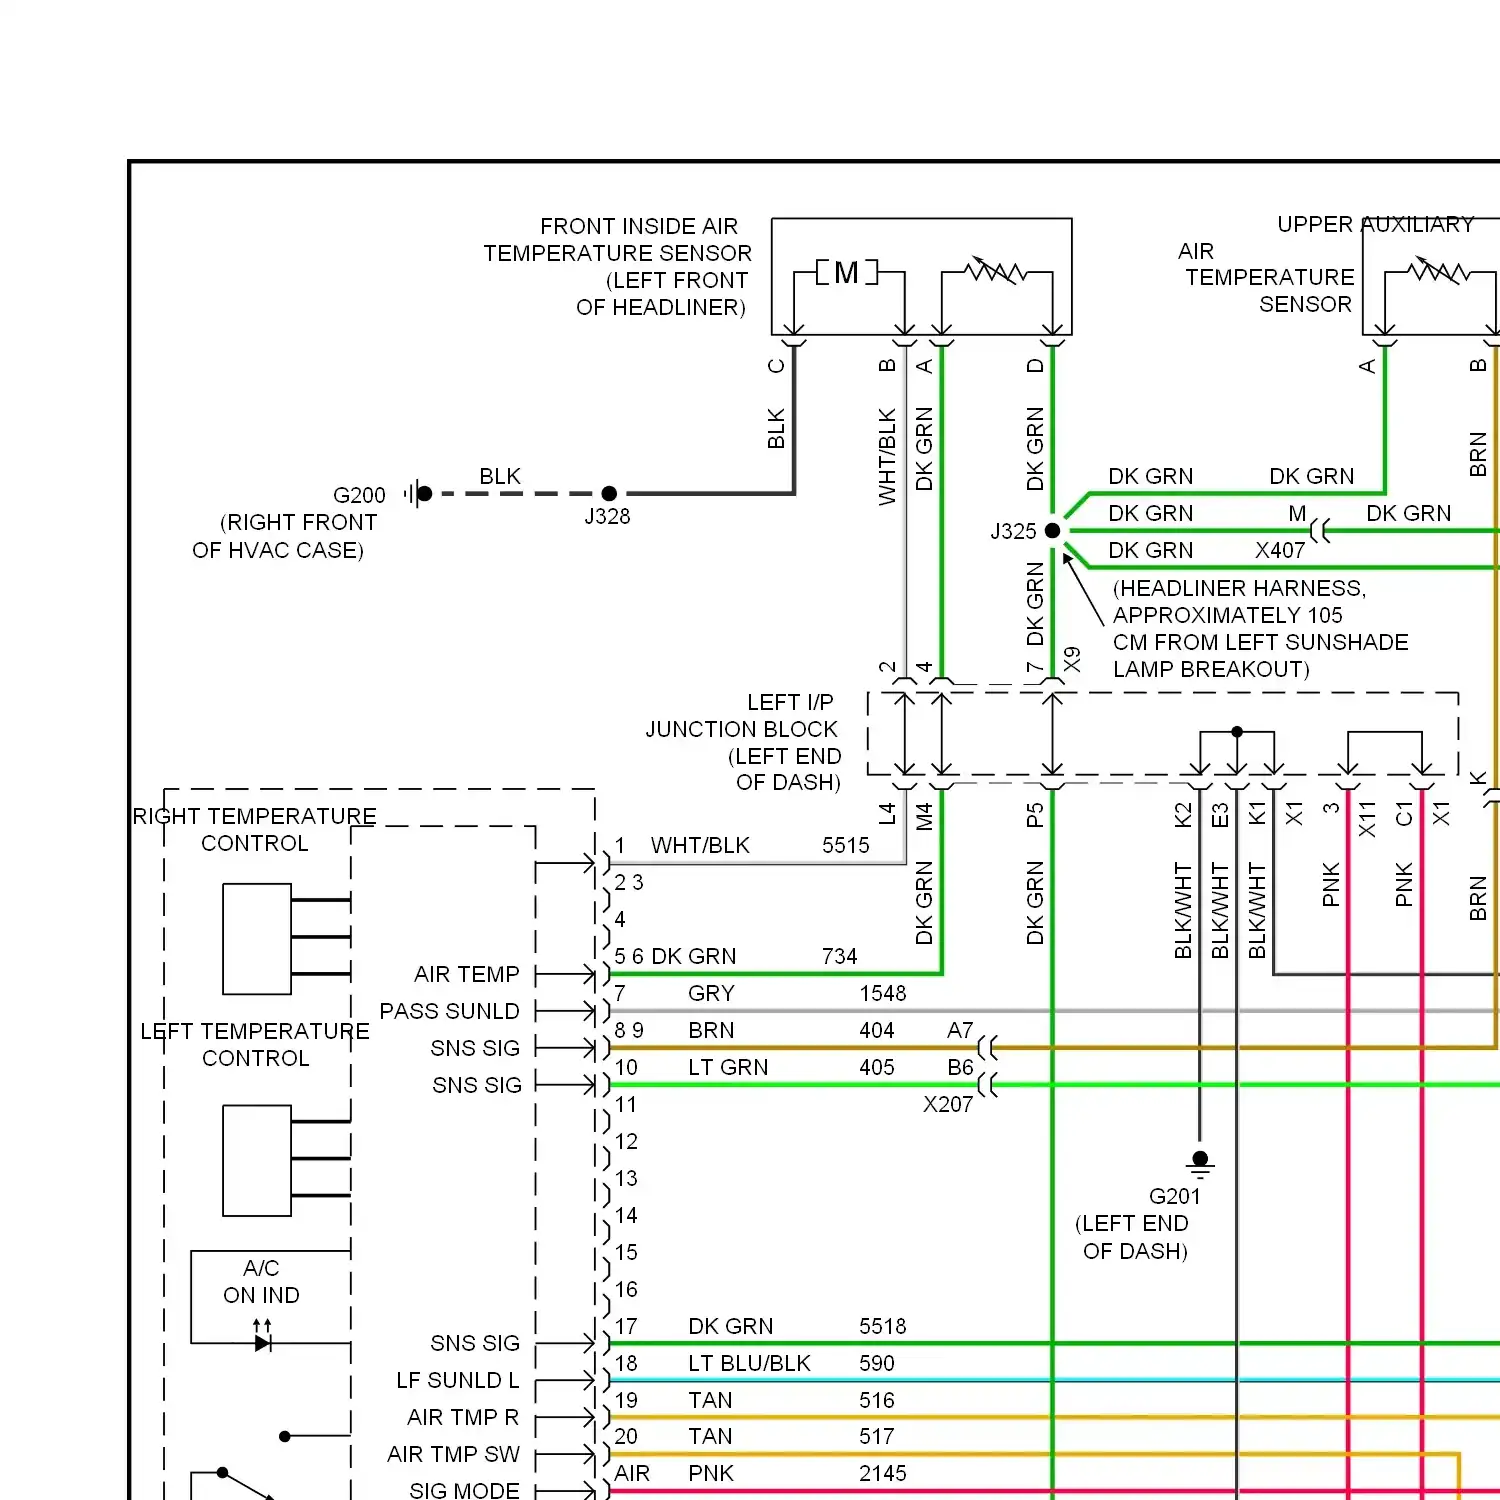Click the X407 connector label
Image resolution: width=1500 pixels, height=1500 pixels.
(x=1280, y=550)
